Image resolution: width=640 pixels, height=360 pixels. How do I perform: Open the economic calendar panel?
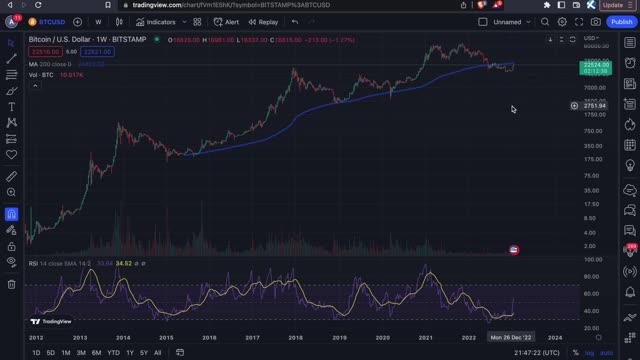click(630, 145)
